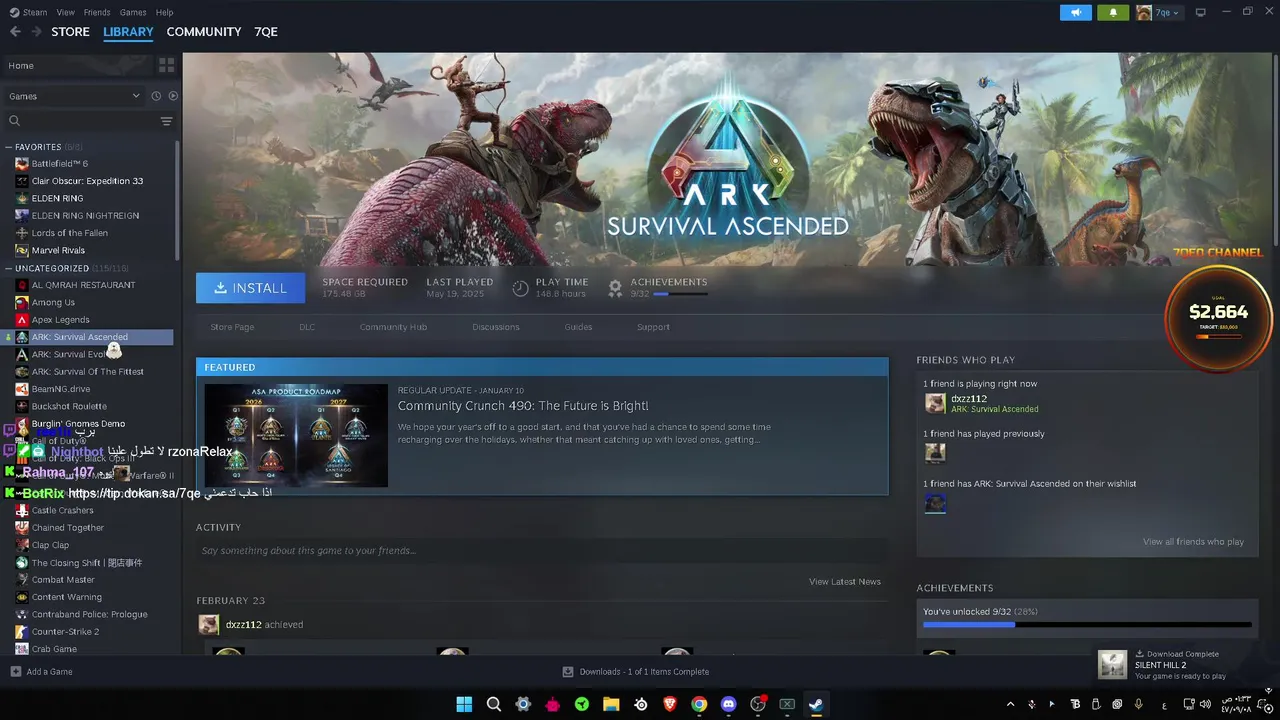Open the Friends menu
1280x720 pixels.
click(97, 12)
